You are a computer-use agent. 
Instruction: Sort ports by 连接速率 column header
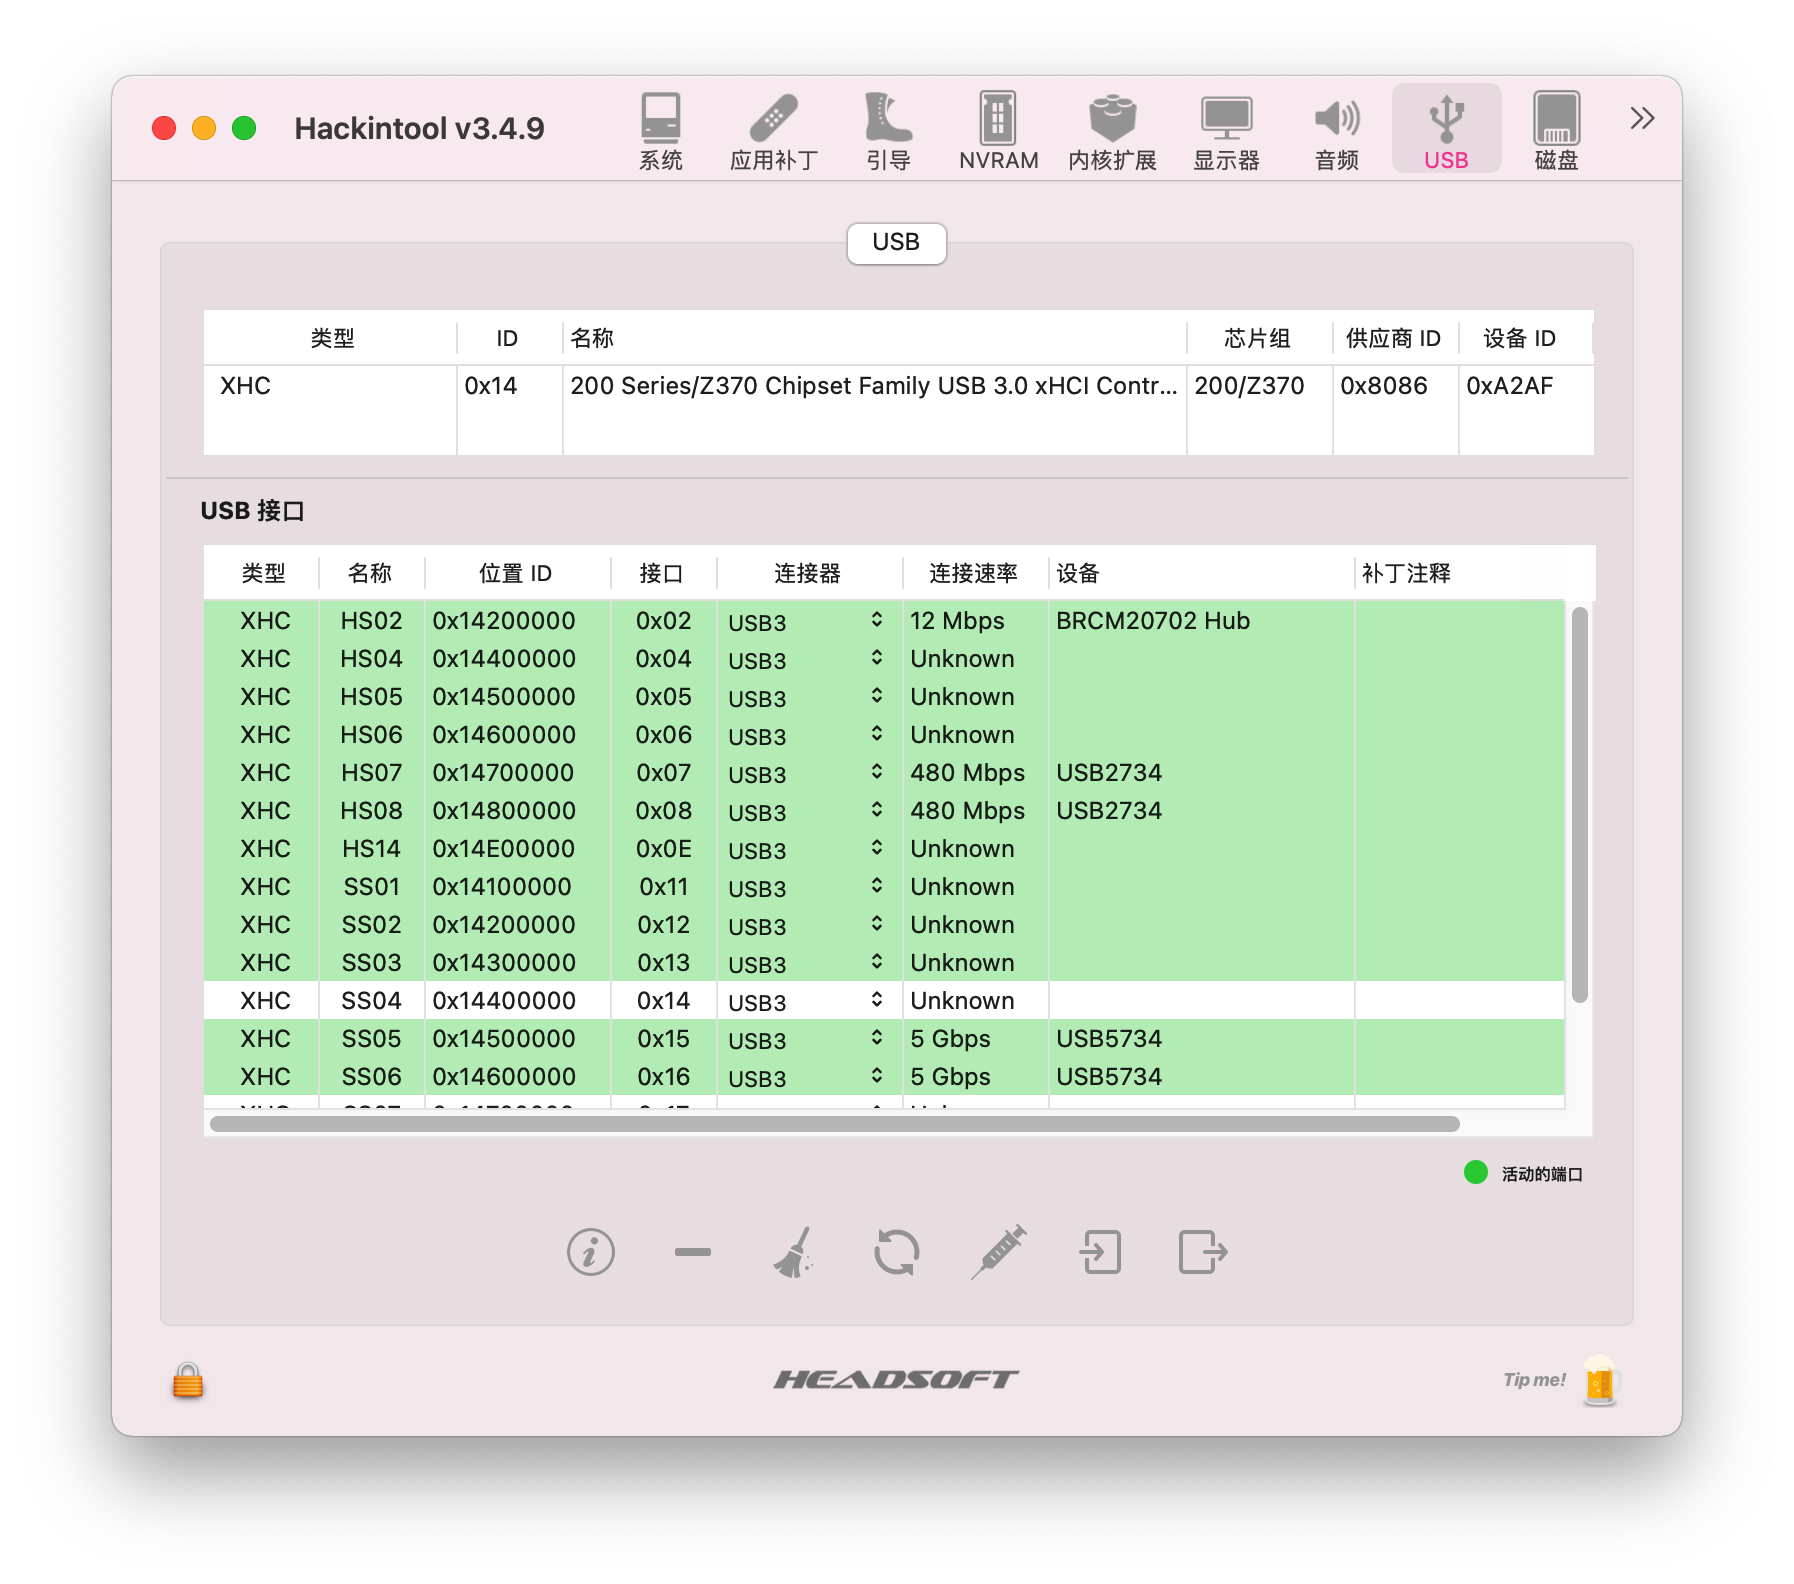pos(973,573)
